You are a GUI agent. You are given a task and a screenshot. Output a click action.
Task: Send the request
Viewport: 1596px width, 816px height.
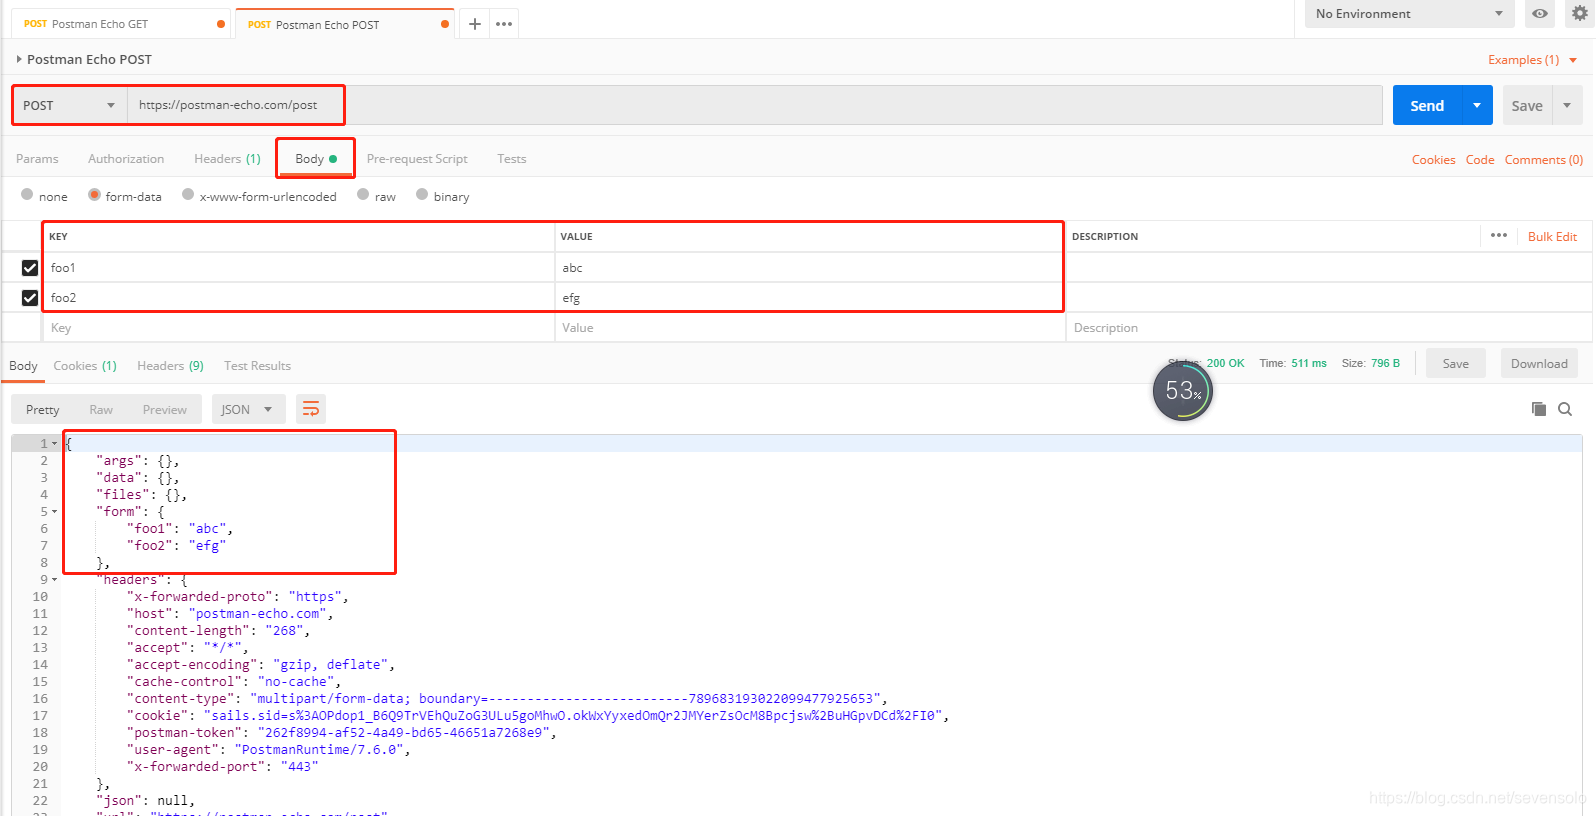(1427, 105)
